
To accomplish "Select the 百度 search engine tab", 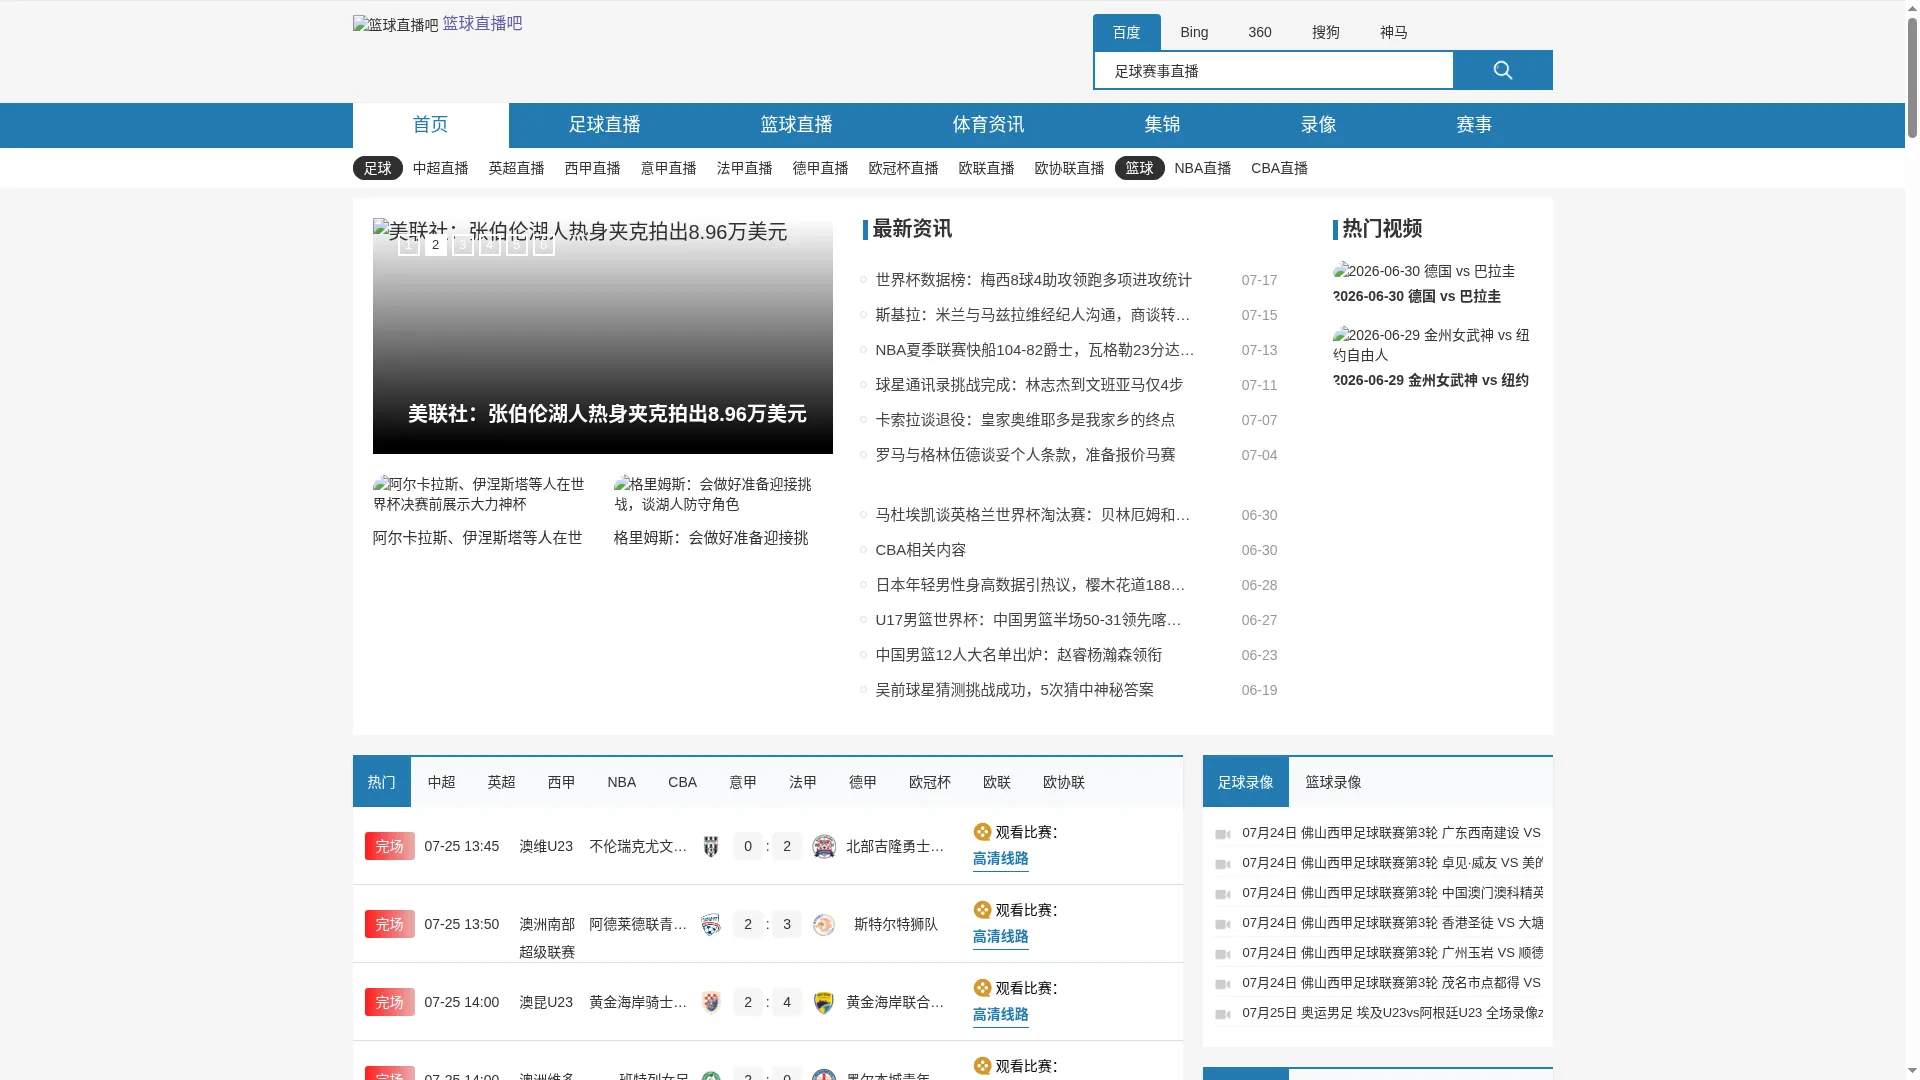I will 1126,32.
